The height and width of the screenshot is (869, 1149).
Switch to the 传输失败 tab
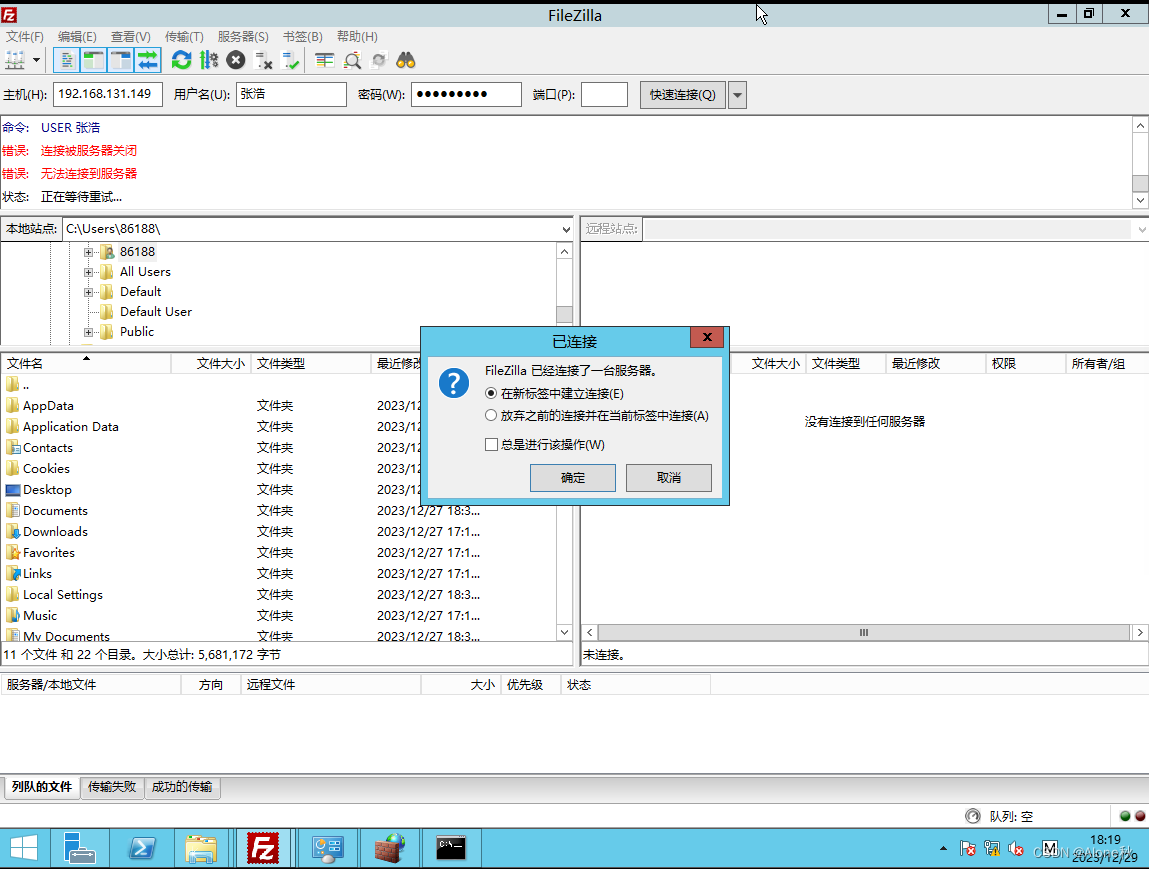[x=112, y=787]
